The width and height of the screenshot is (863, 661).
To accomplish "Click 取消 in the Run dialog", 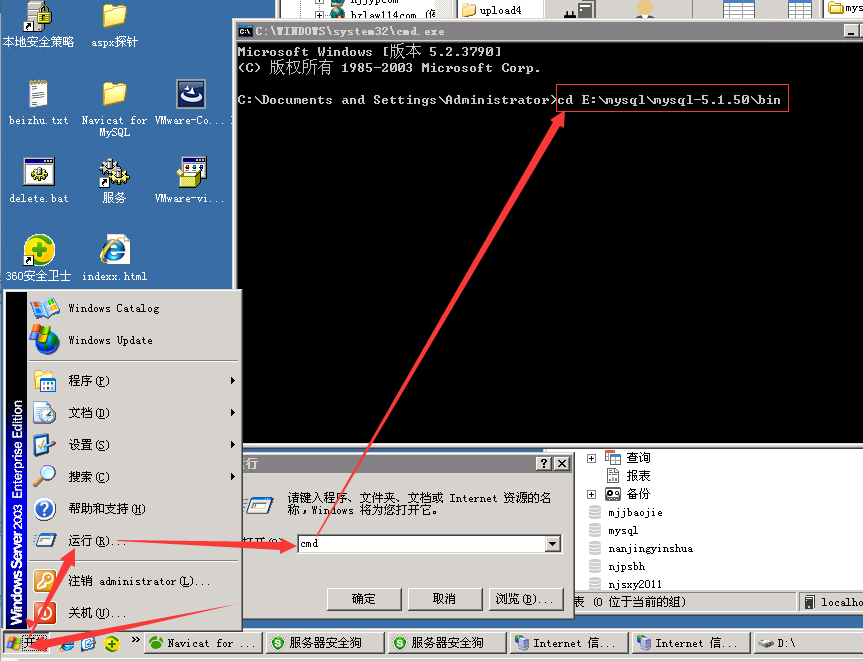I will [x=445, y=599].
